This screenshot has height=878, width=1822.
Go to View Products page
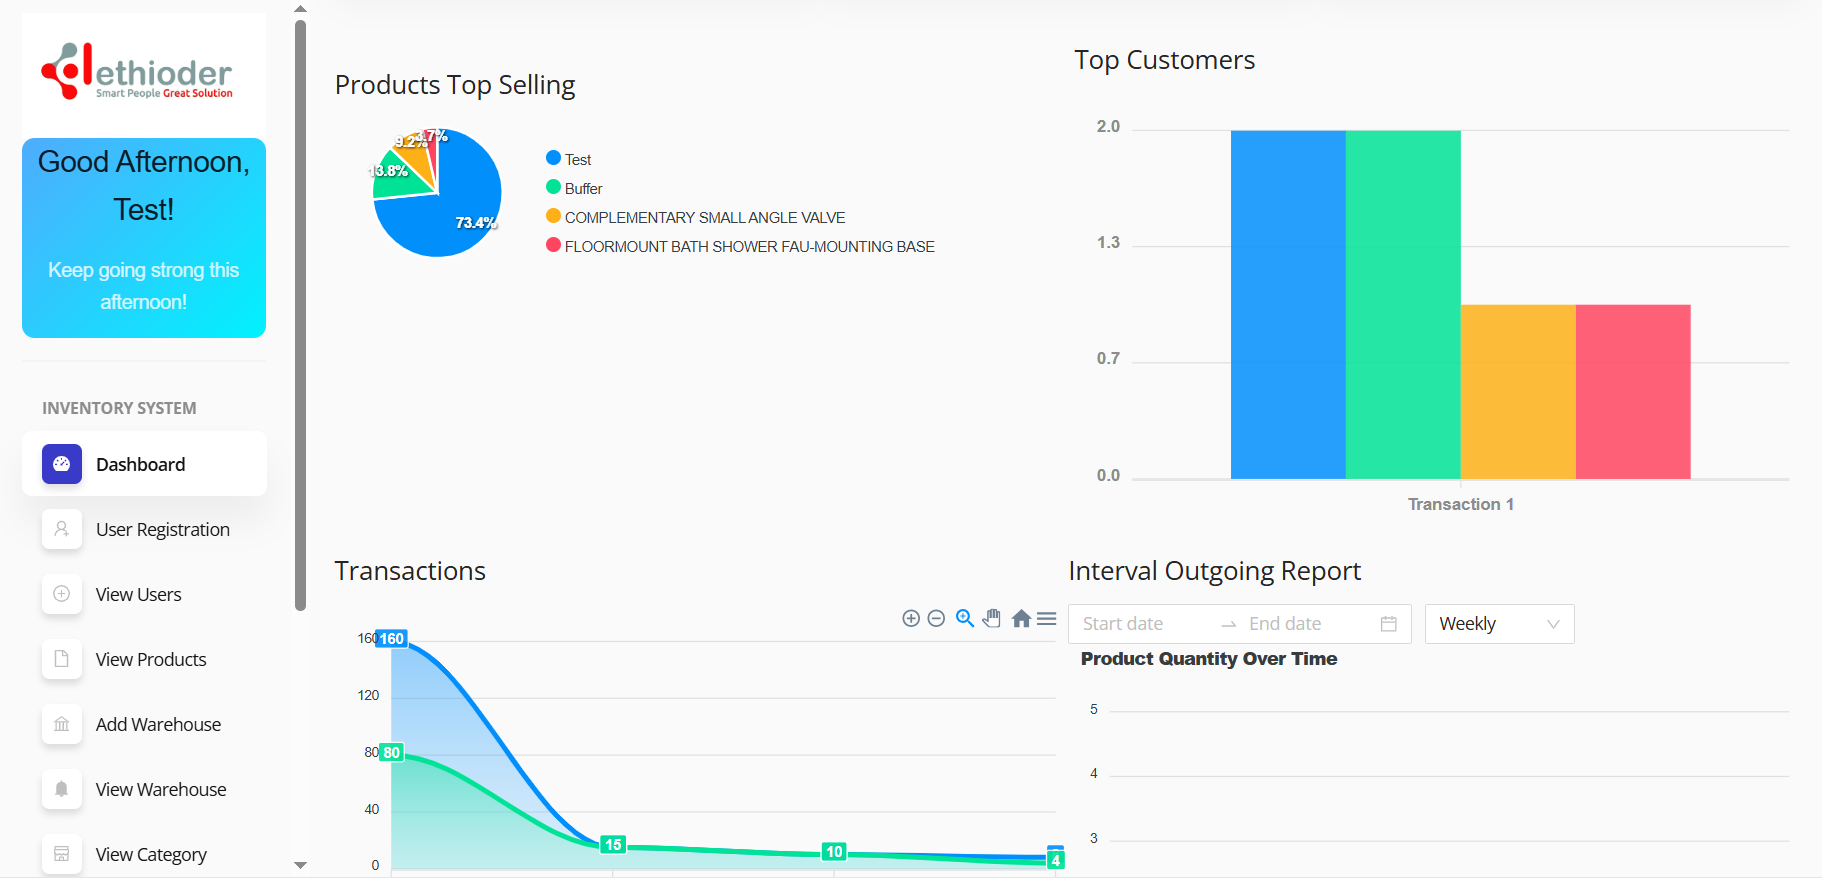151,660
